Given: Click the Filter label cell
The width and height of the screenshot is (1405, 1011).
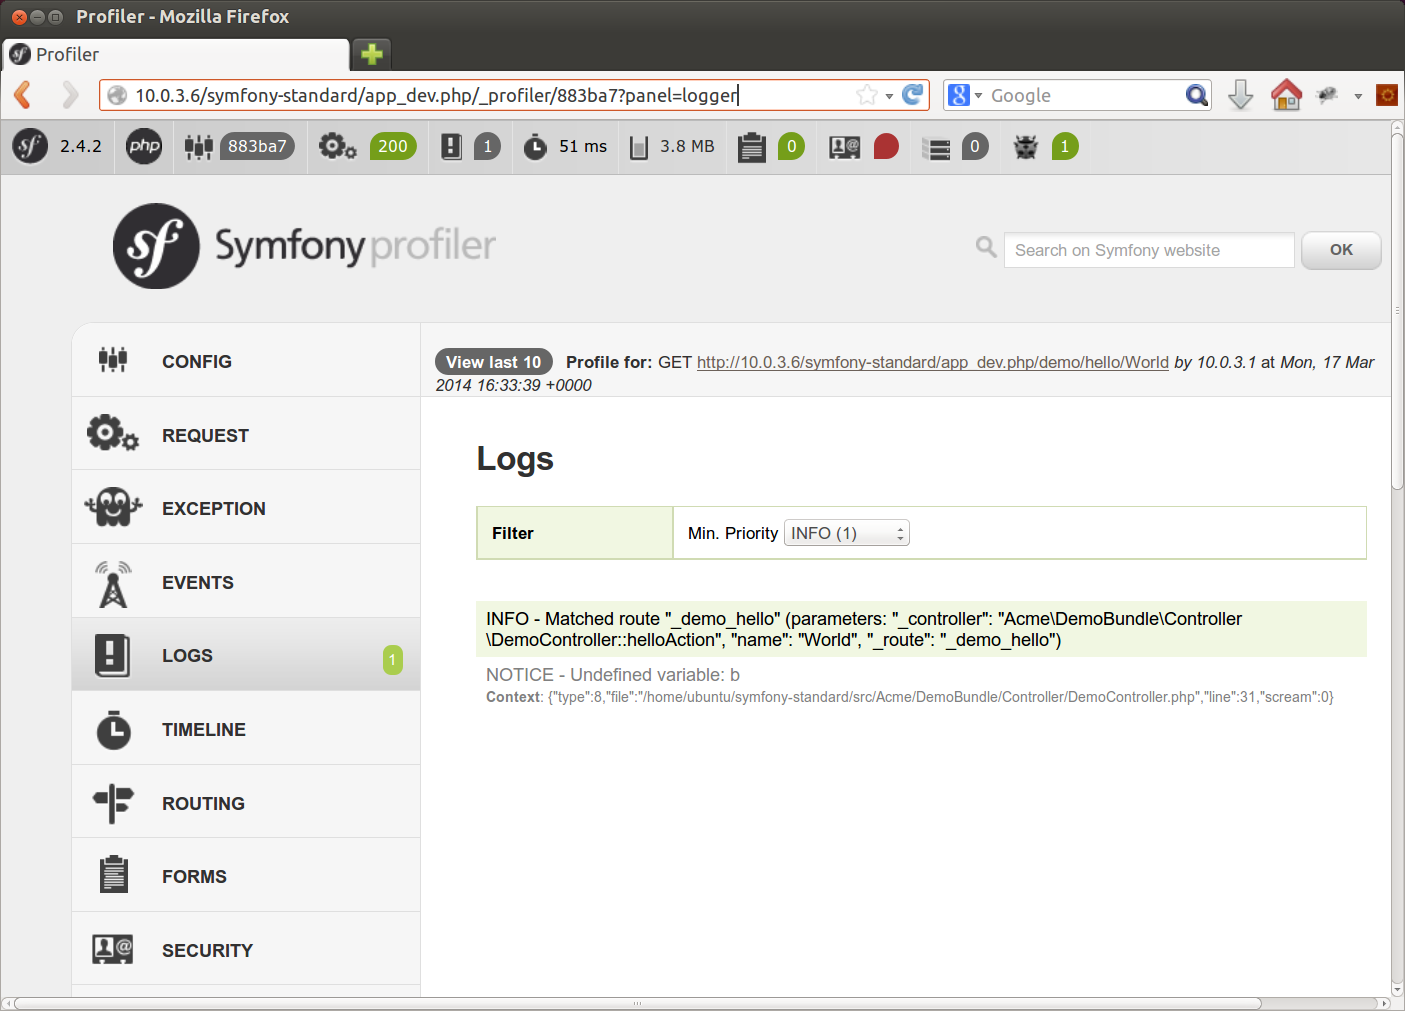Looking at the screenshot, I should pyautogui.click(x=575, y=533).
